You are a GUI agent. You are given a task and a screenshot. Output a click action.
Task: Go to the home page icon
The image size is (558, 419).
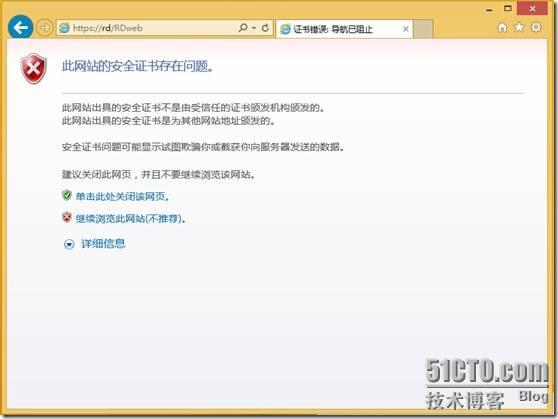pos(502,27)
